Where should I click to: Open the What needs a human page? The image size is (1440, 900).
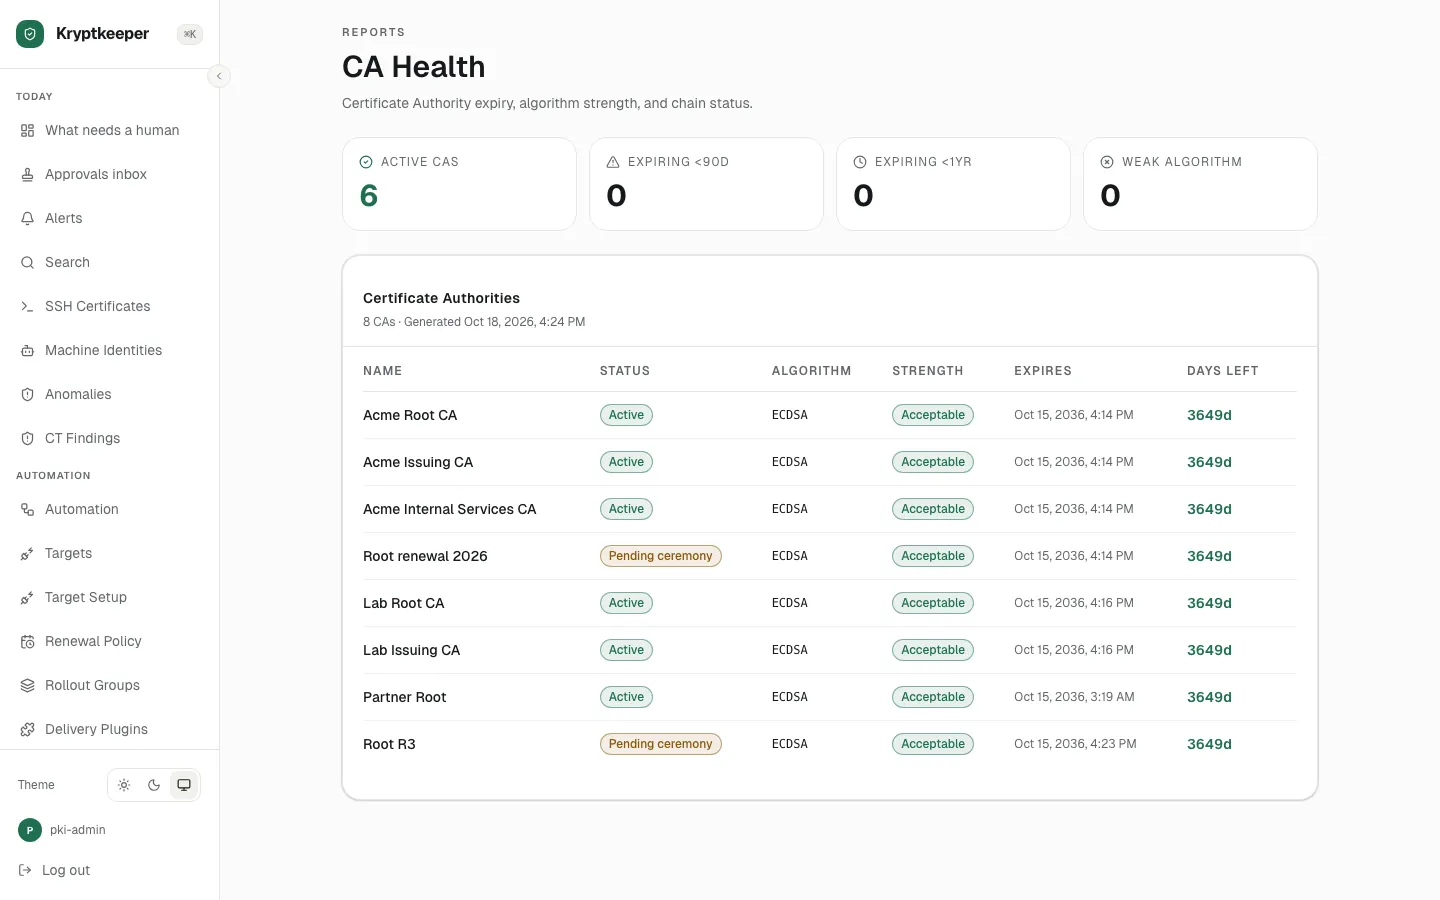[112, 131]
